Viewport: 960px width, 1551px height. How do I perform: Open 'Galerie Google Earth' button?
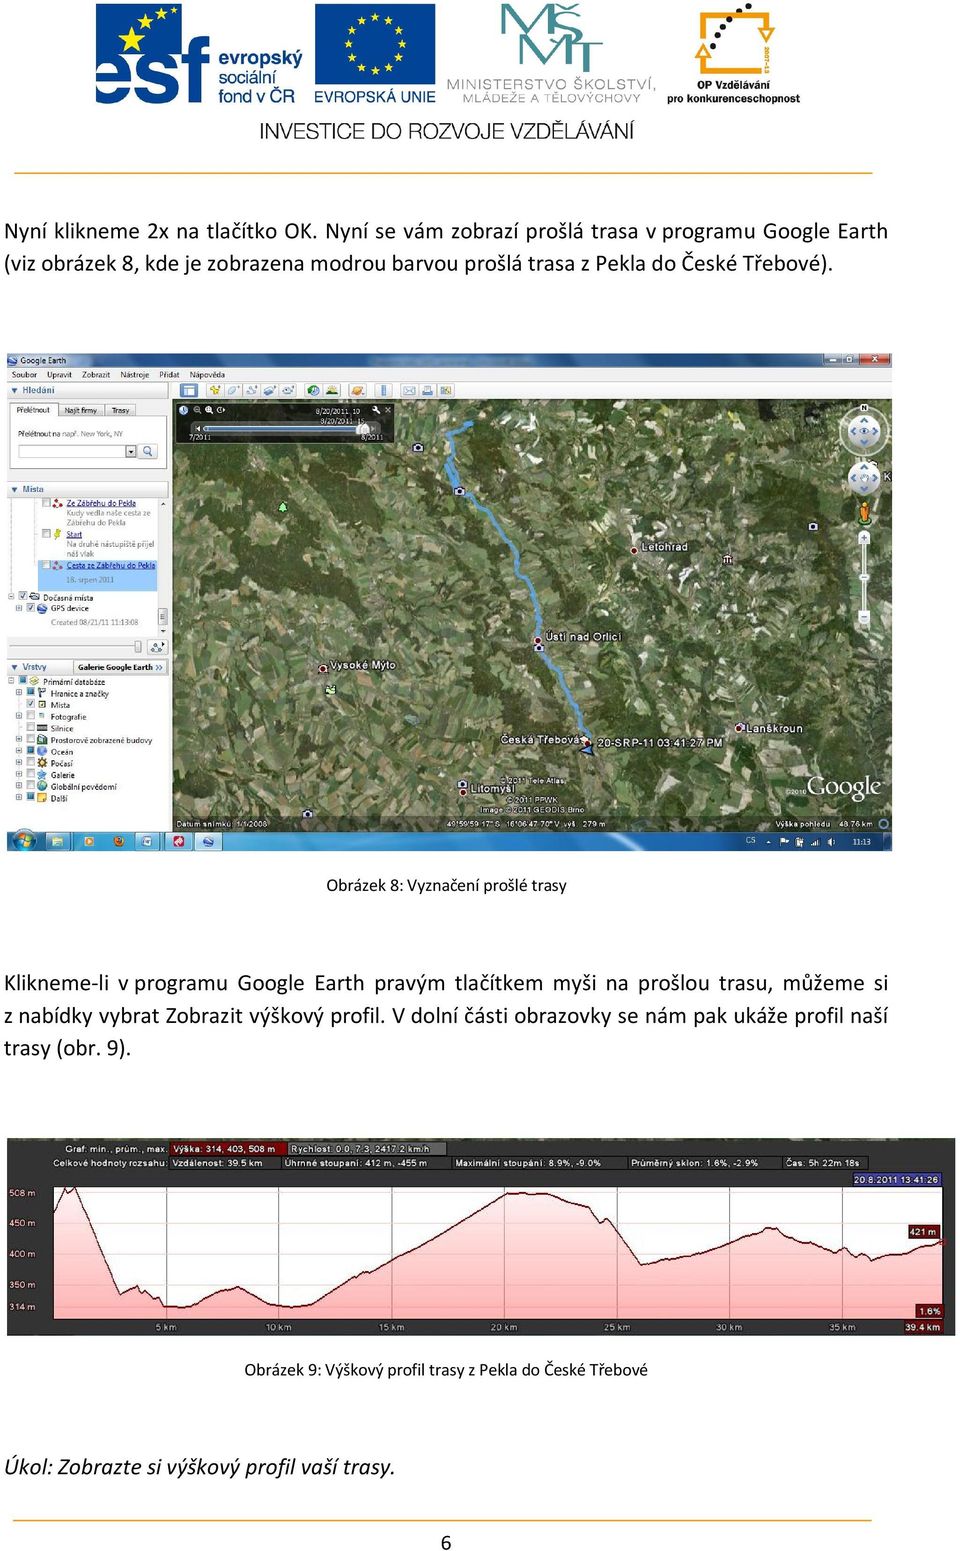pyautogui.click(x=120, y=667)
